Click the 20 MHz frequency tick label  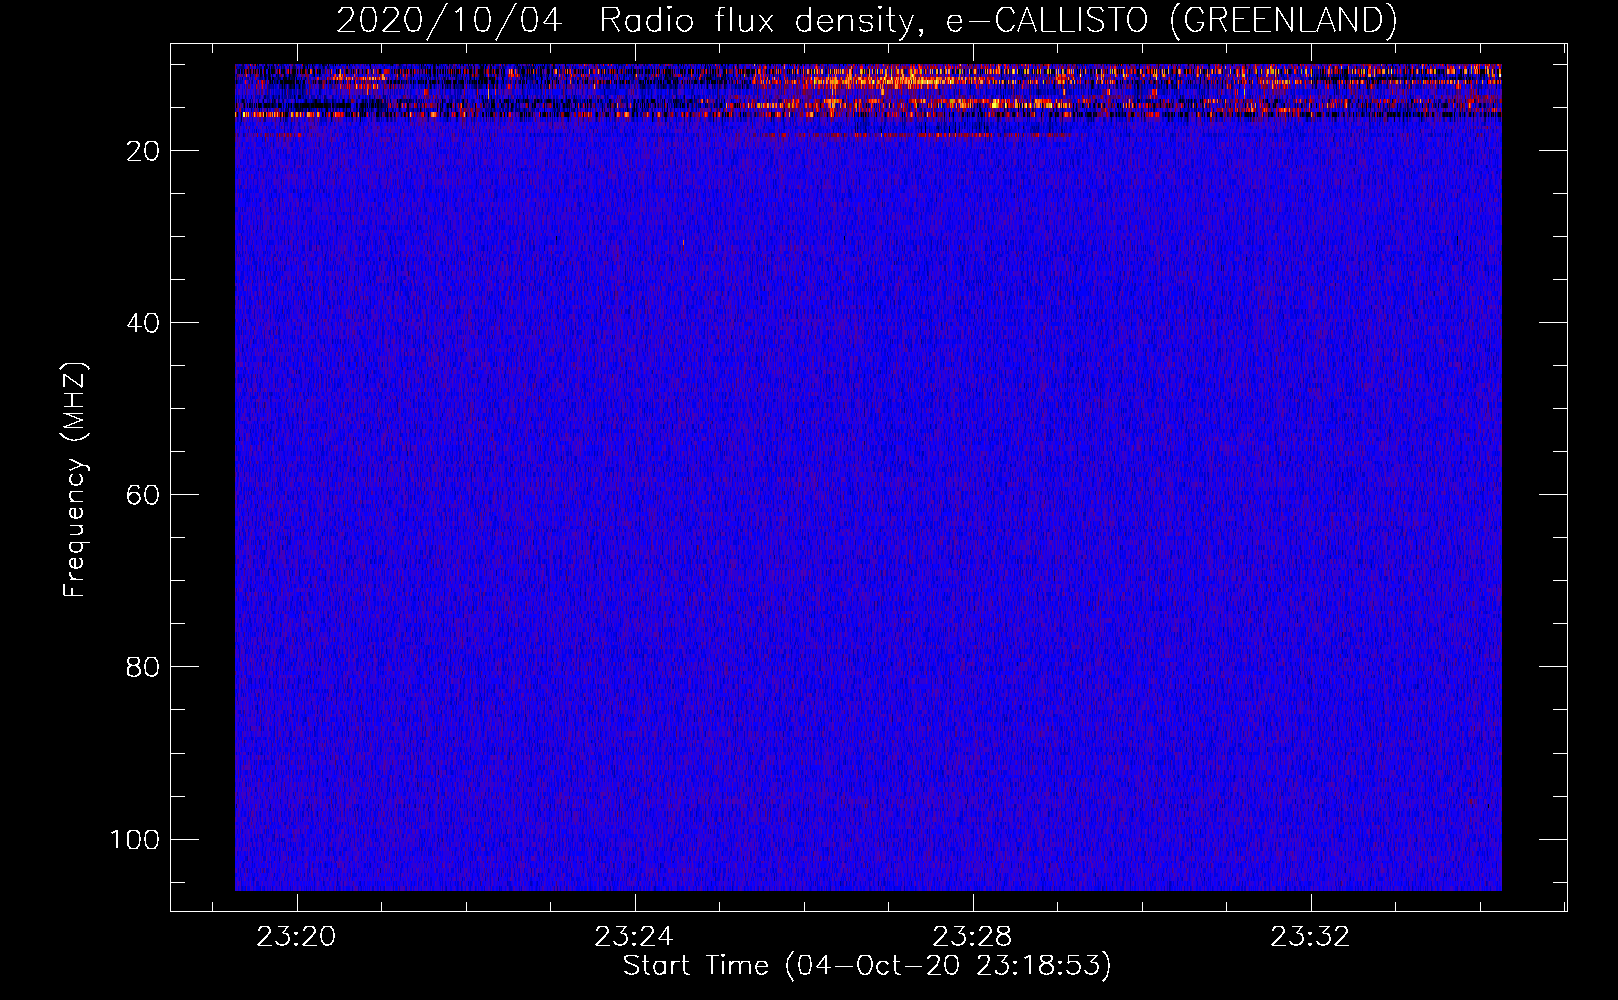coord(143,151)
